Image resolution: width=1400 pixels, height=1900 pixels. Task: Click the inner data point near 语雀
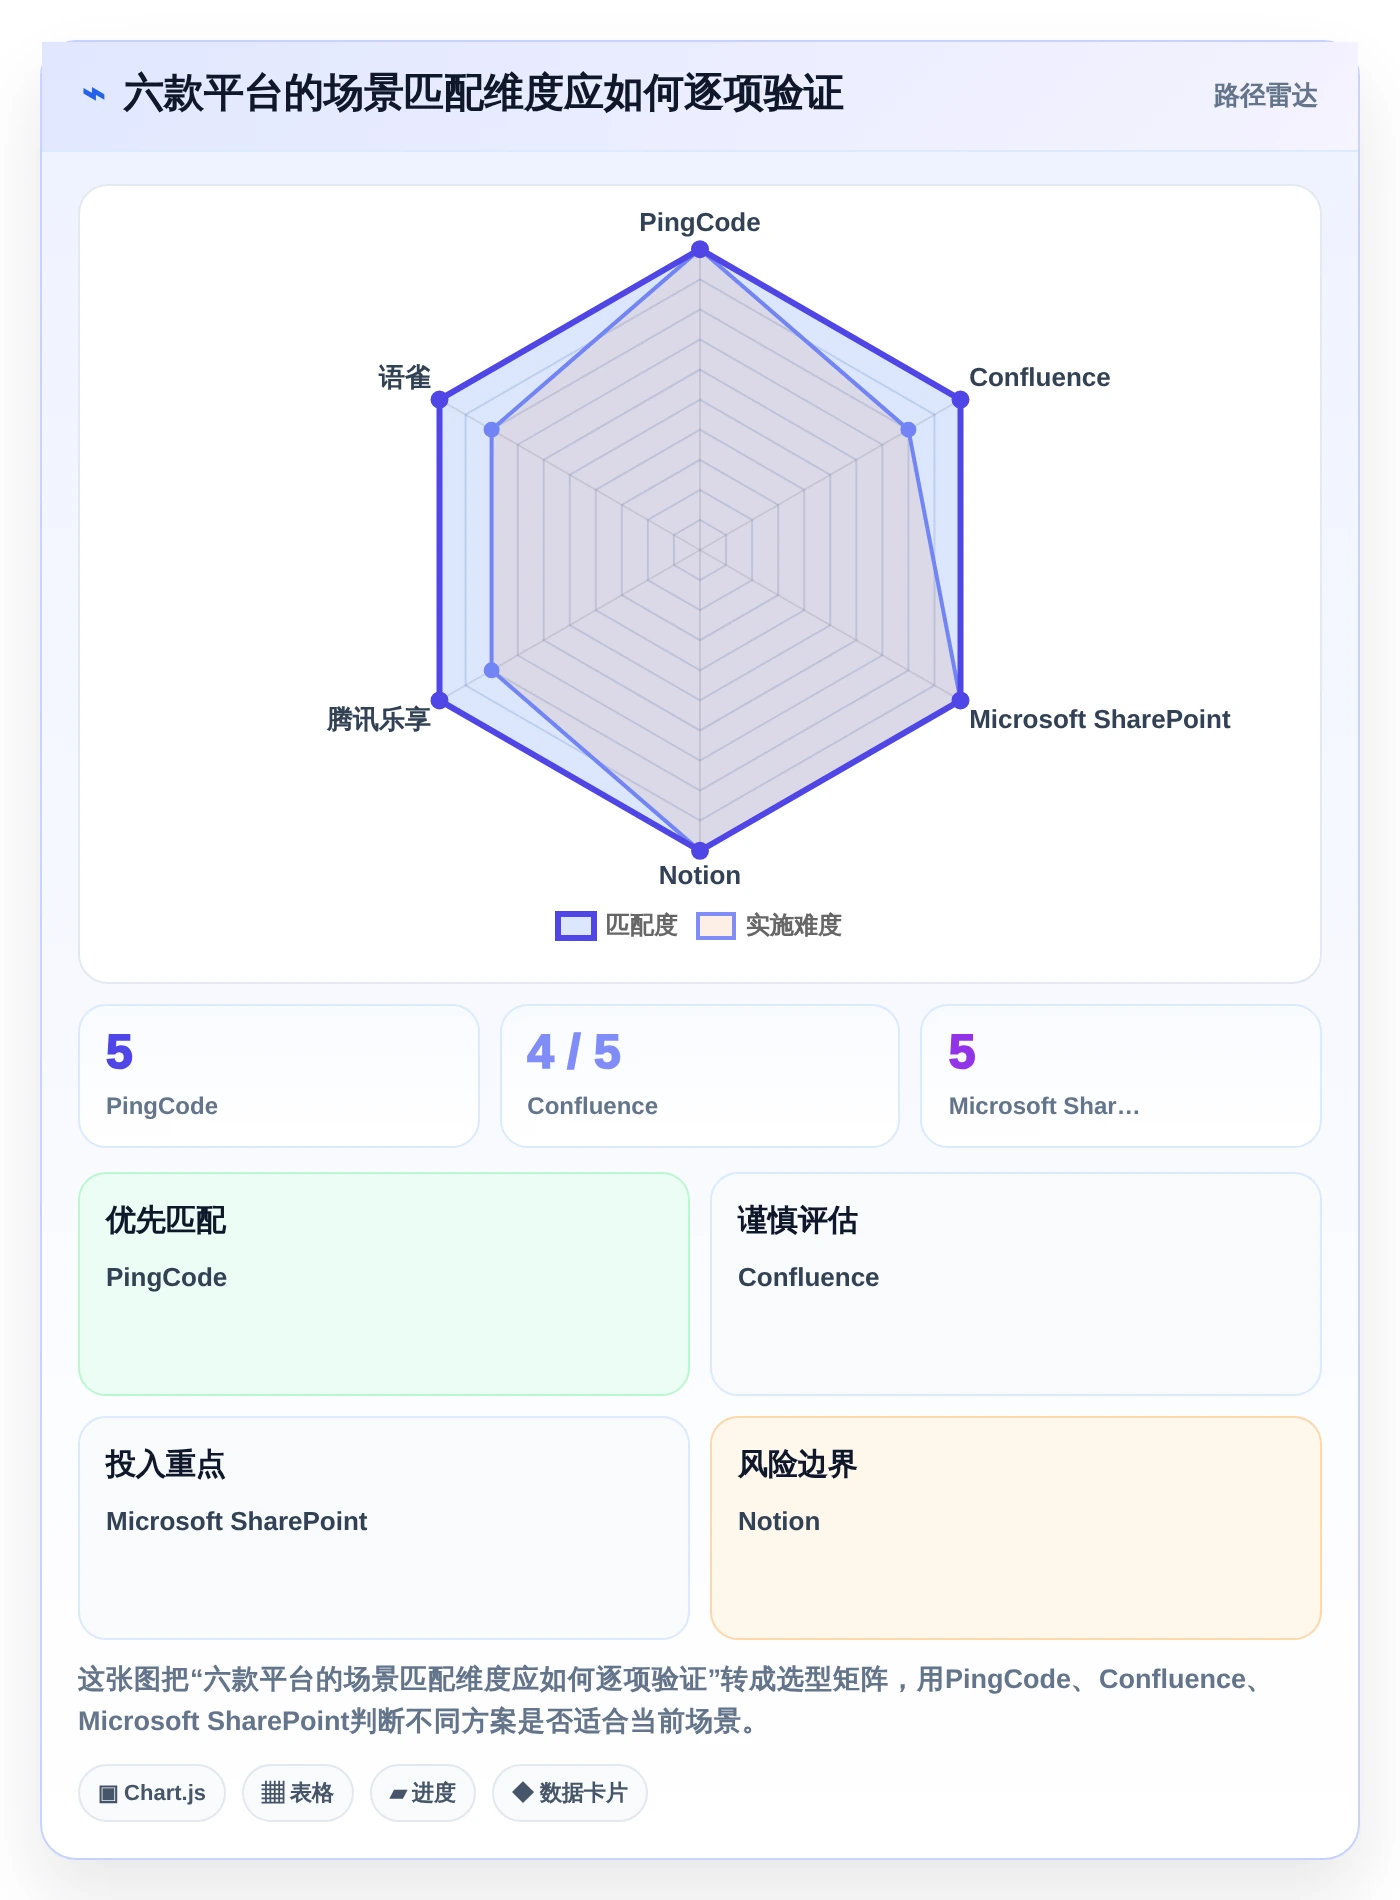click(x=492, y=430)
